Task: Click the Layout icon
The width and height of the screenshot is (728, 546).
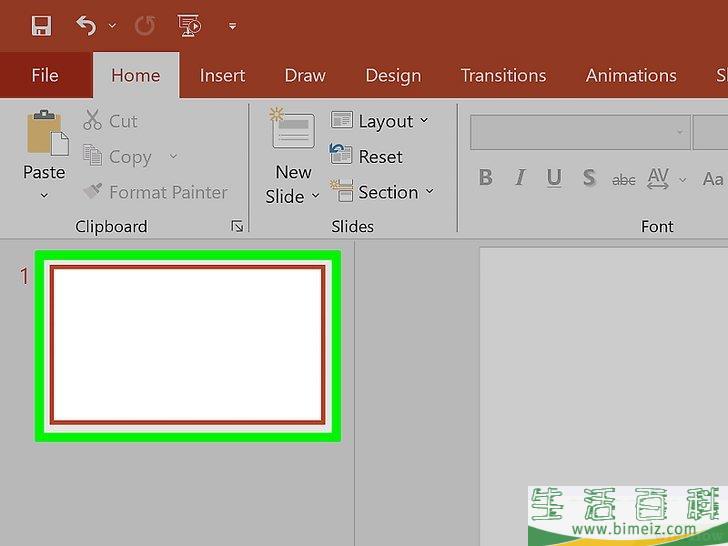Action: coord(342,120)
